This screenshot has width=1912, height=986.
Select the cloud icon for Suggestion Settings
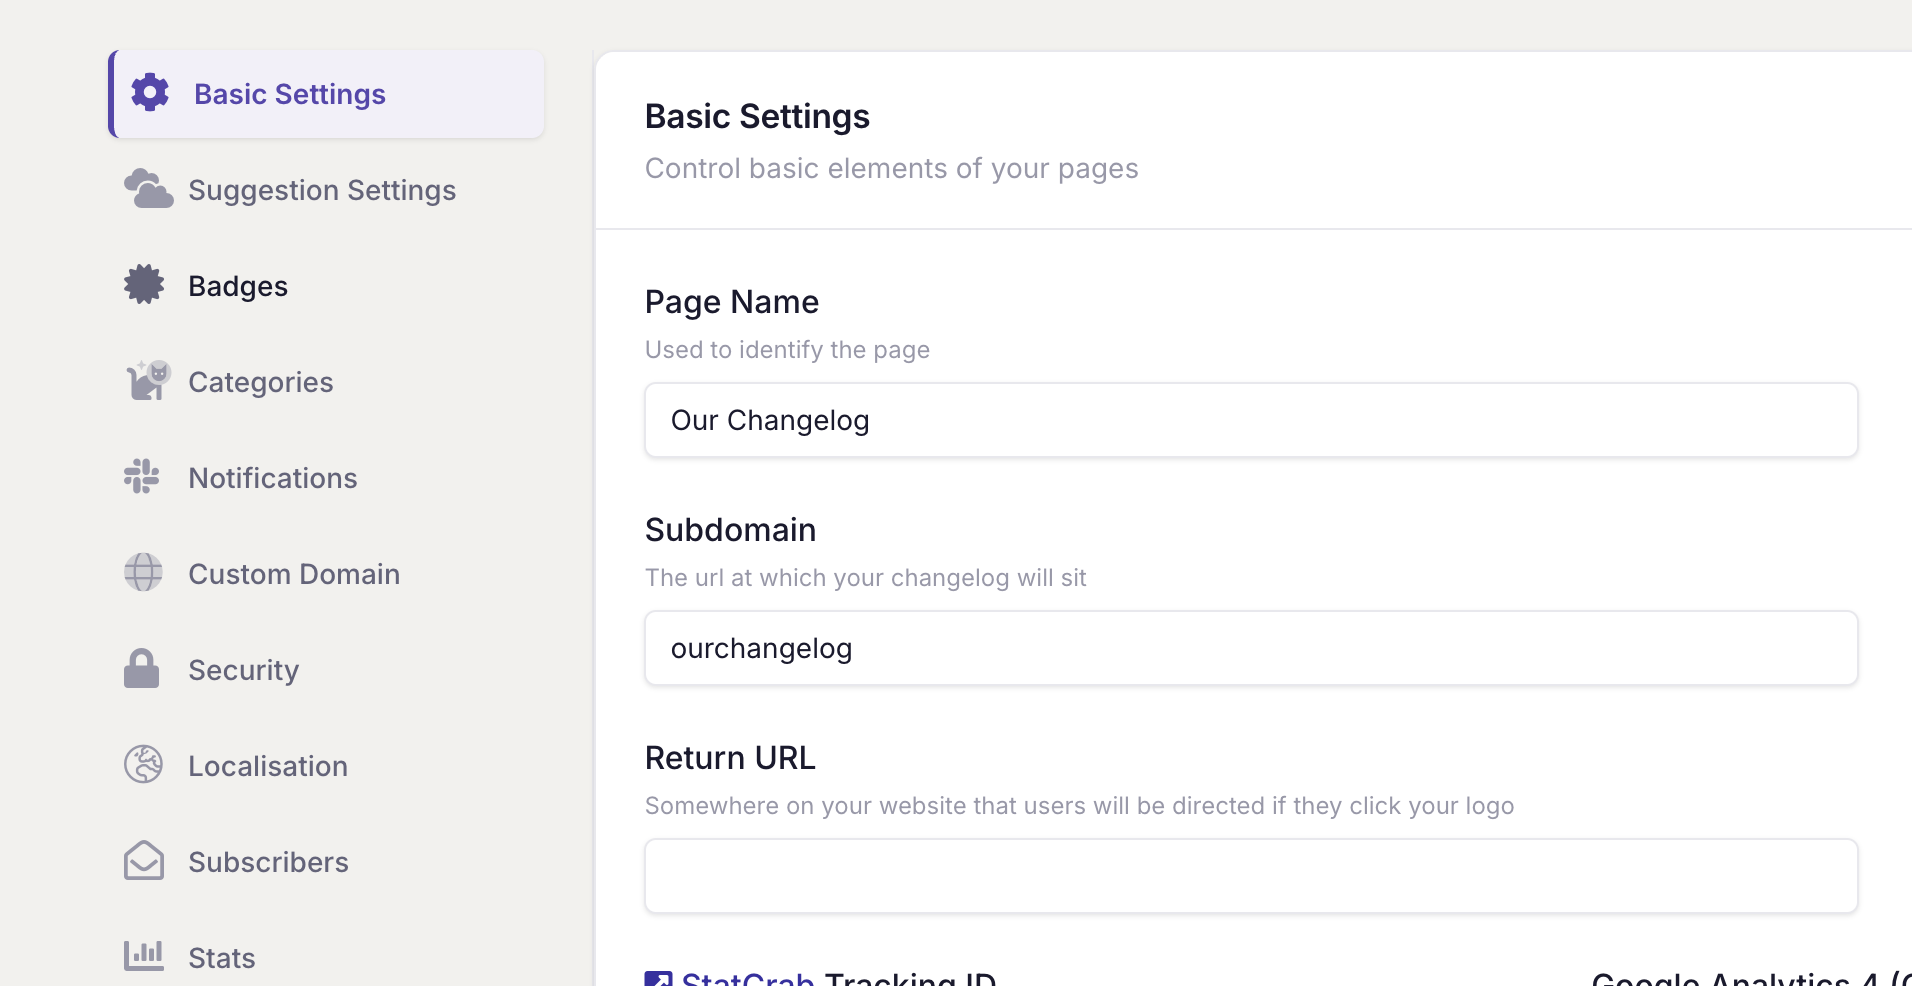coord(148,188)
